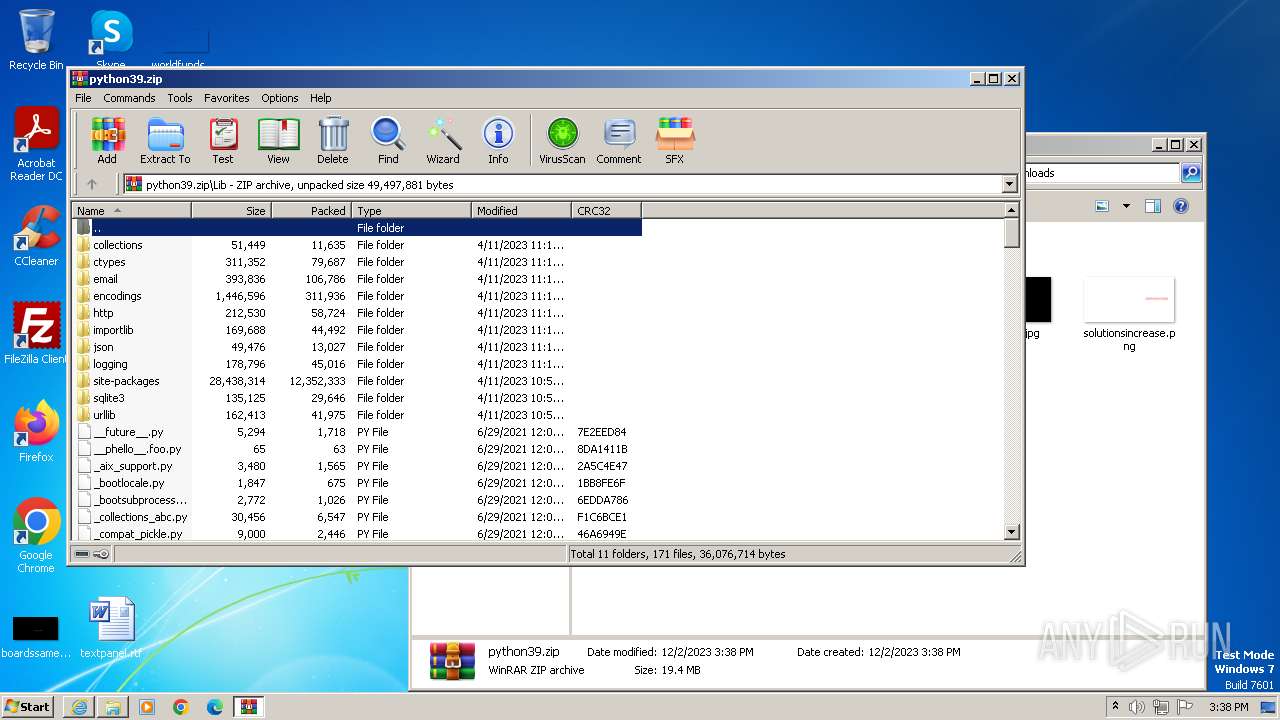The height and width of the screenshot is (720, 1280).
Task: Click Explorer window help icon
Action: (x=1181, y=206)
